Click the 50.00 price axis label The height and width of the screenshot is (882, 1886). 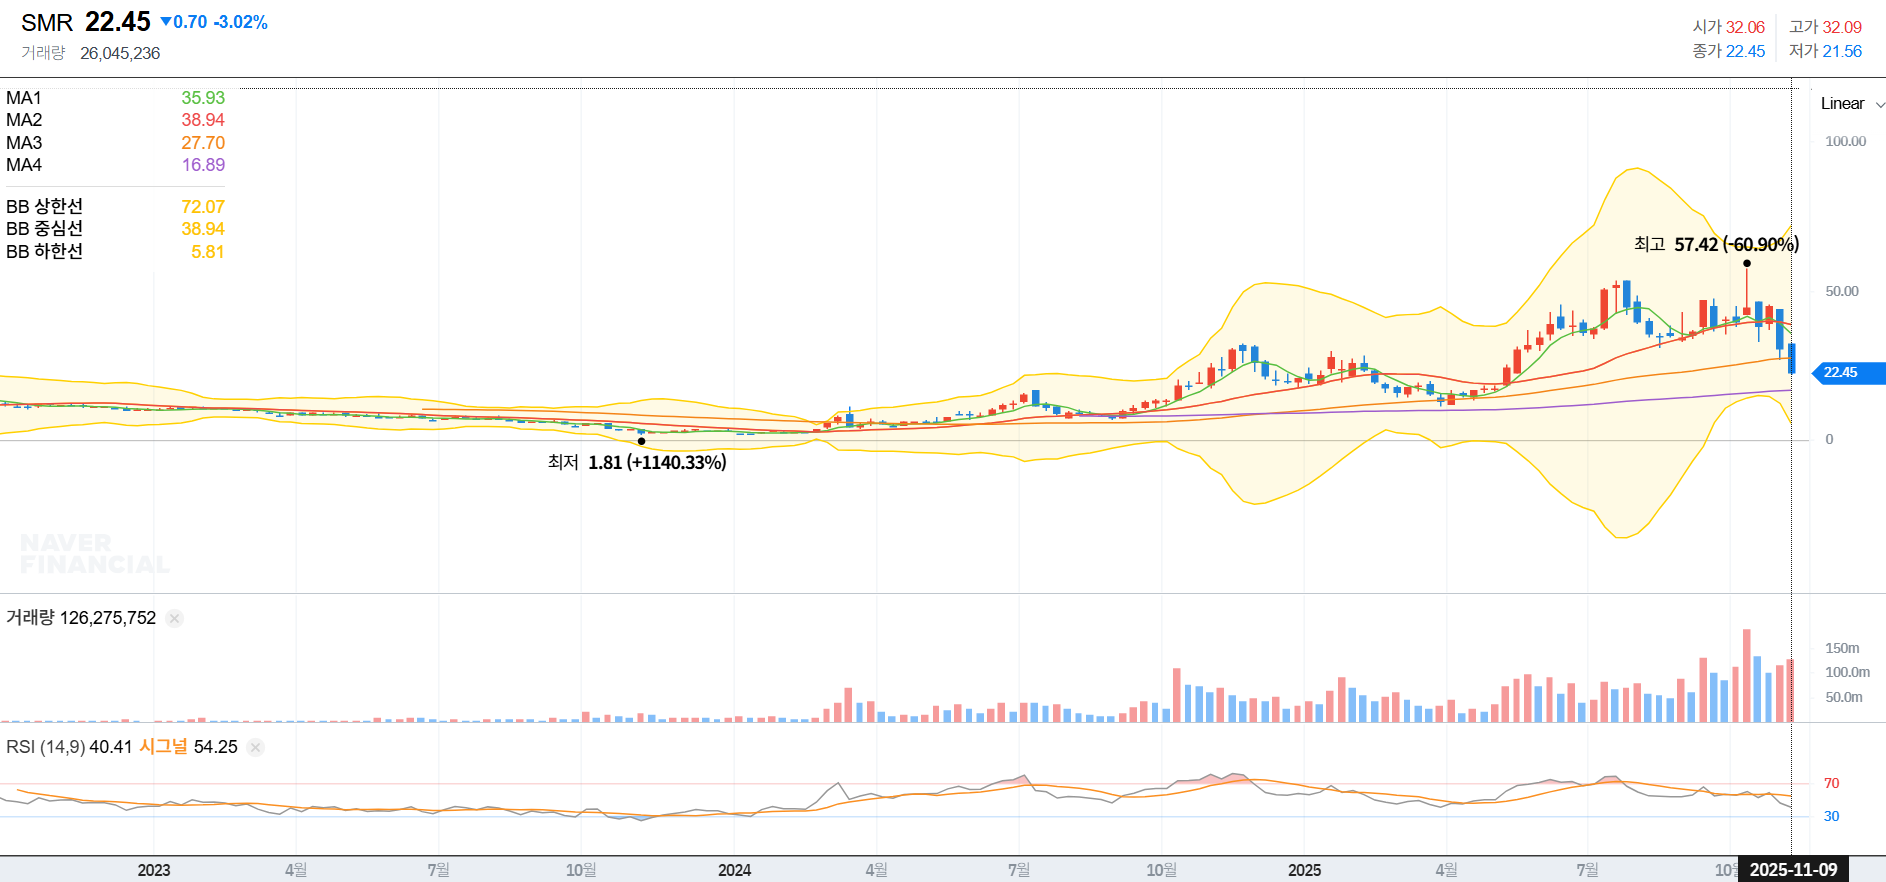[x=1842, y=292]
